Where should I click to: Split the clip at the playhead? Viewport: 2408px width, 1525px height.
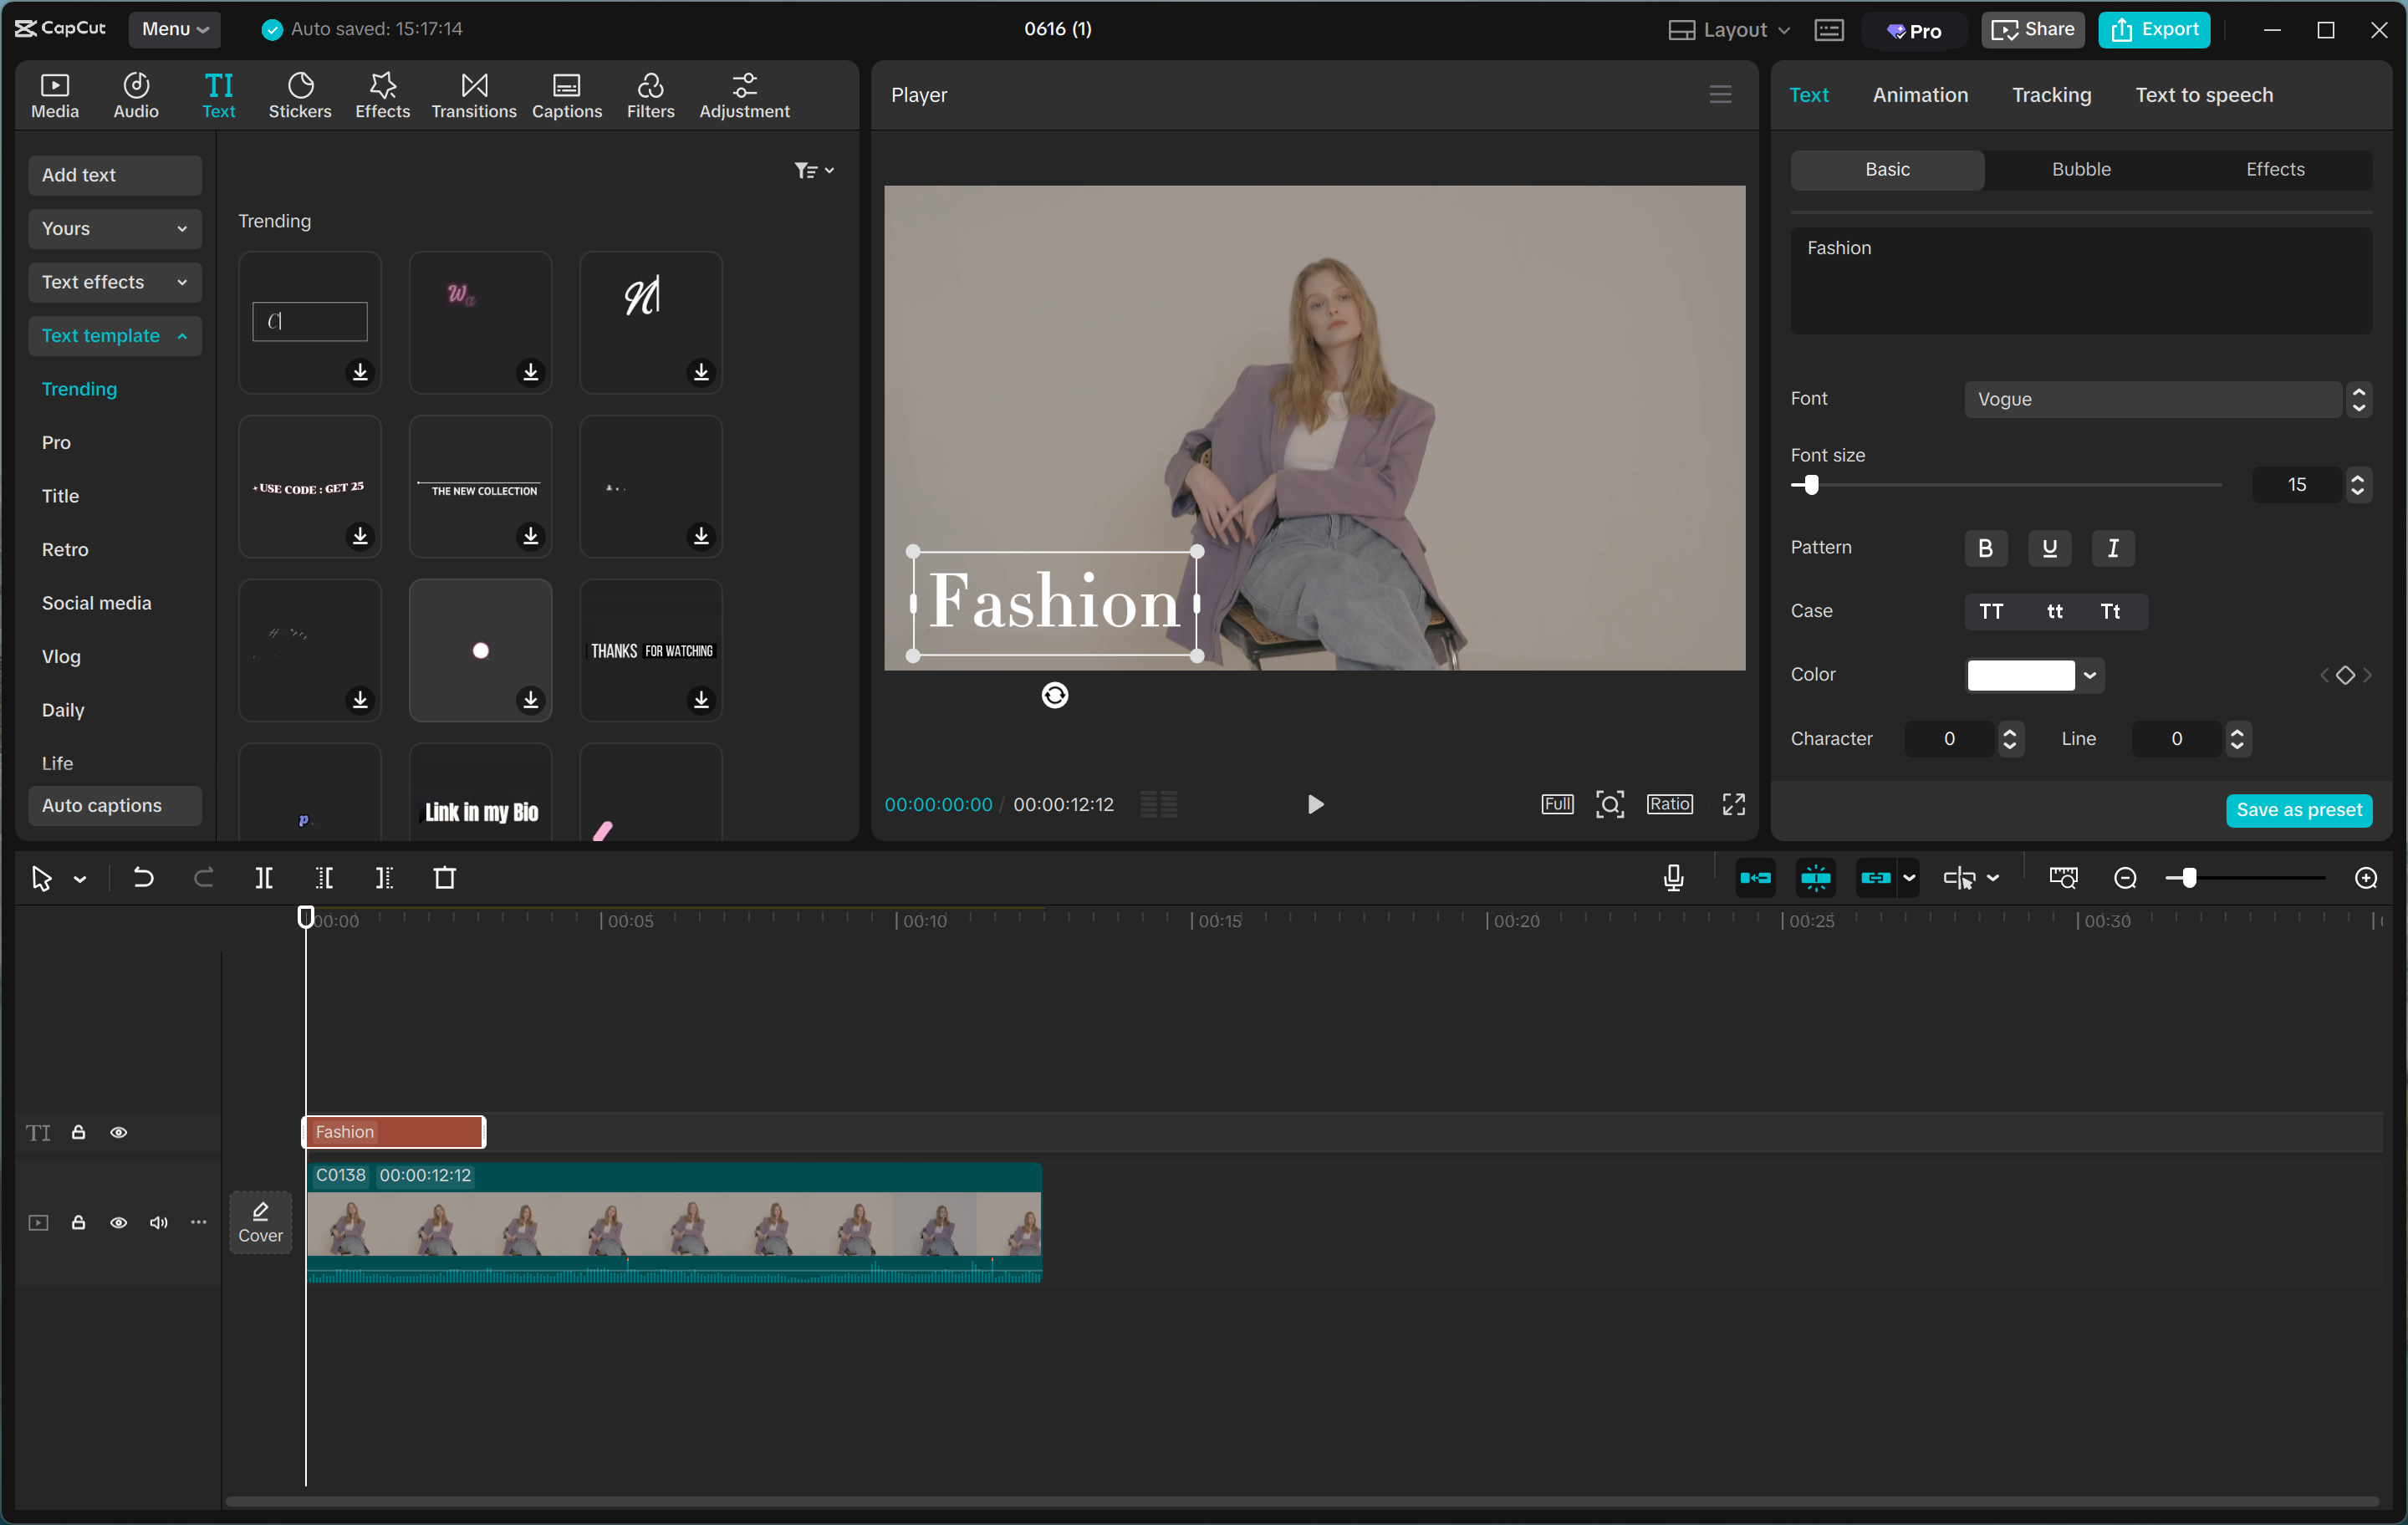click(x=265, y=878)
